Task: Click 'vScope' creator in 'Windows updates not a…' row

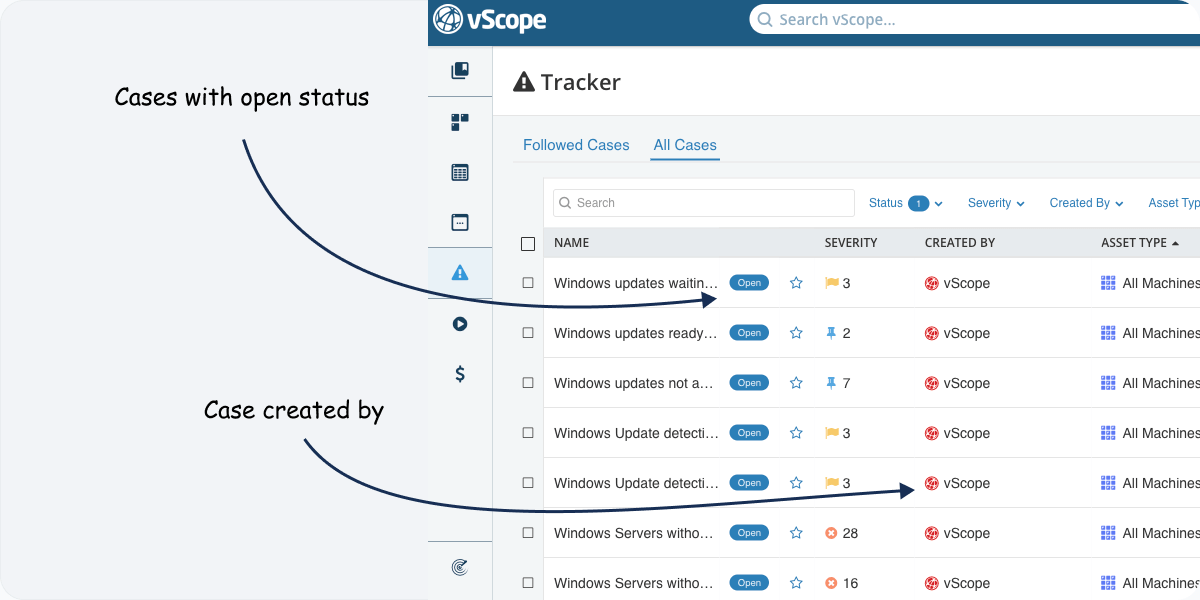Action: (967, 383)
